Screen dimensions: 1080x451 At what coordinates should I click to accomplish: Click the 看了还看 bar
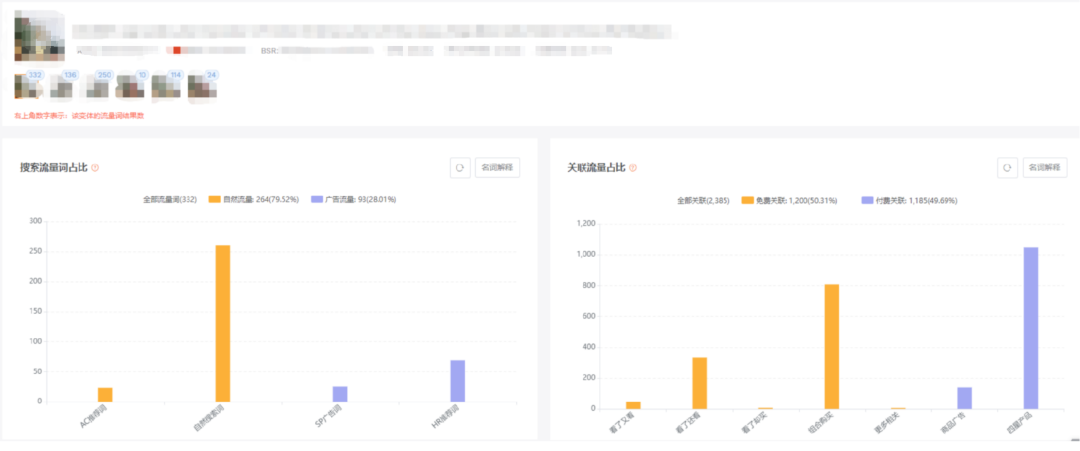click(700, 383)
